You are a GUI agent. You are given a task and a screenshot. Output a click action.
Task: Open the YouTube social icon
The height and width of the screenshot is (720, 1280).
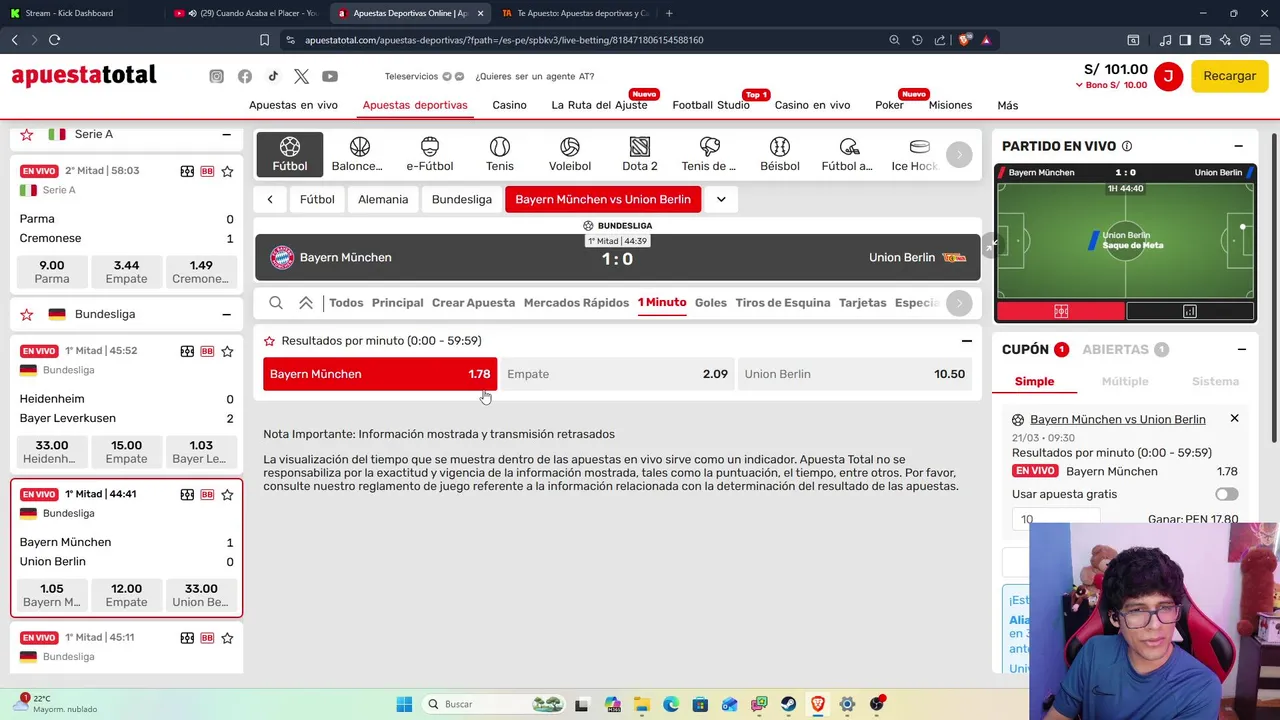point(330,76)
